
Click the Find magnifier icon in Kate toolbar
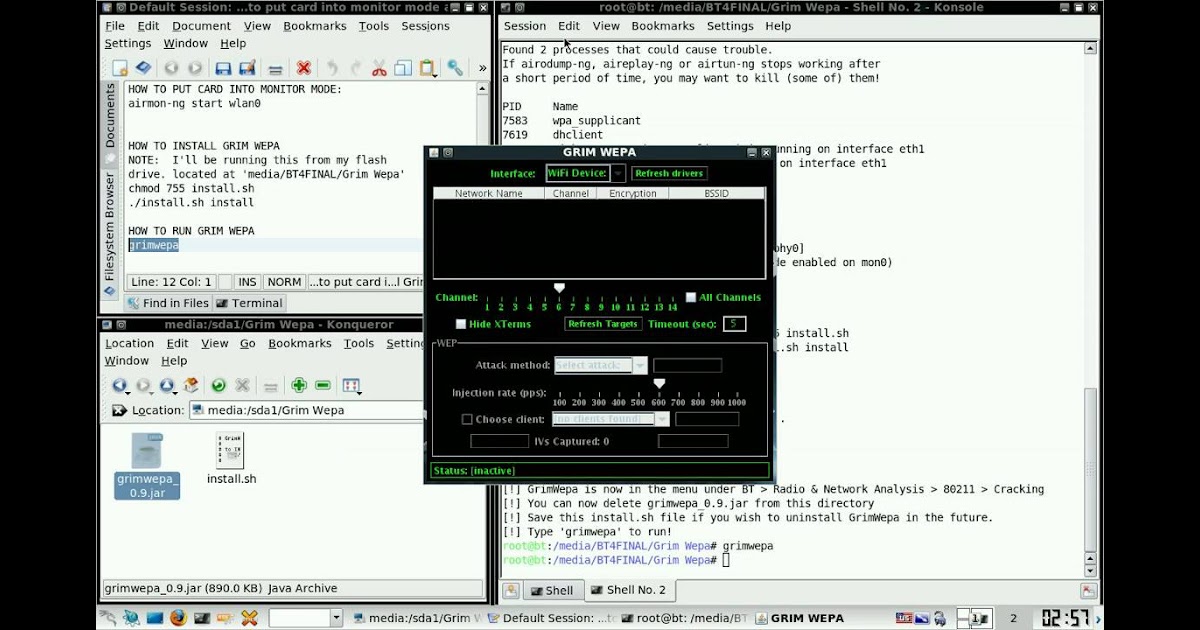tap(455, 68)
